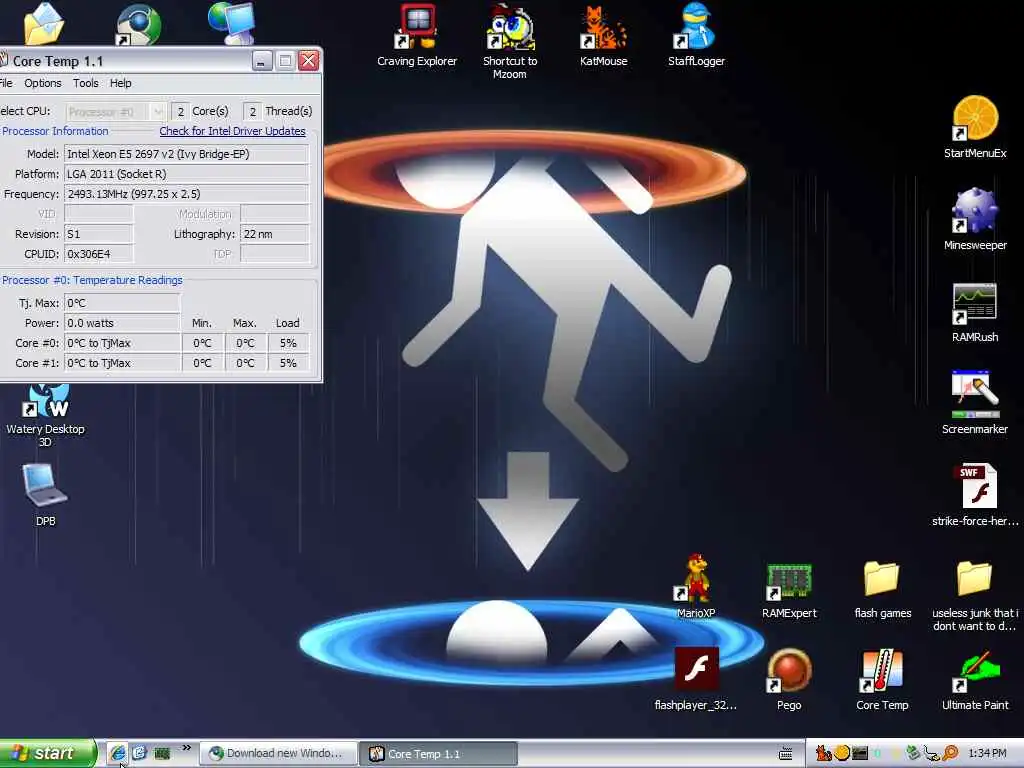This screenshot has width=1024, height=768.
Task: Click the system clock showing 1:34 PM
Action: (x=987, y=754)
